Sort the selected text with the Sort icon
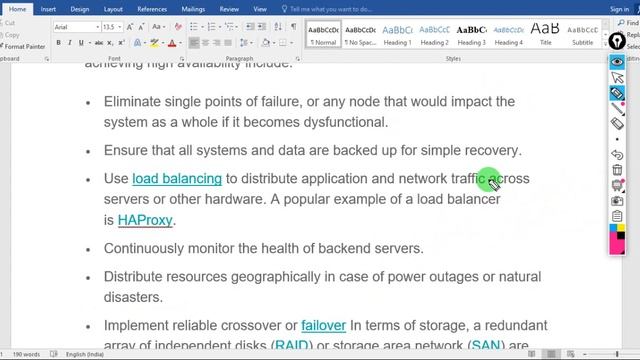This screenshot has width=640, height=360. coord(278,27)
